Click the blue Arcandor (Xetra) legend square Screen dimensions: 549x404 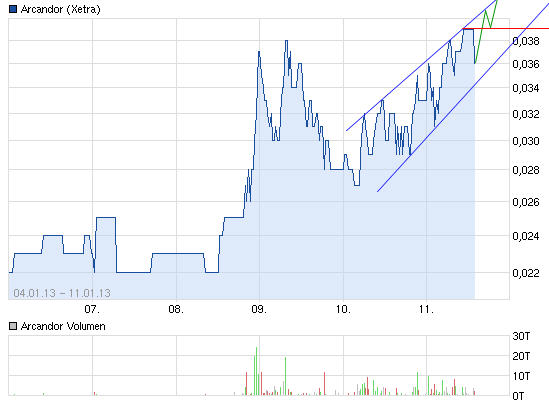(x=13, y=9)
